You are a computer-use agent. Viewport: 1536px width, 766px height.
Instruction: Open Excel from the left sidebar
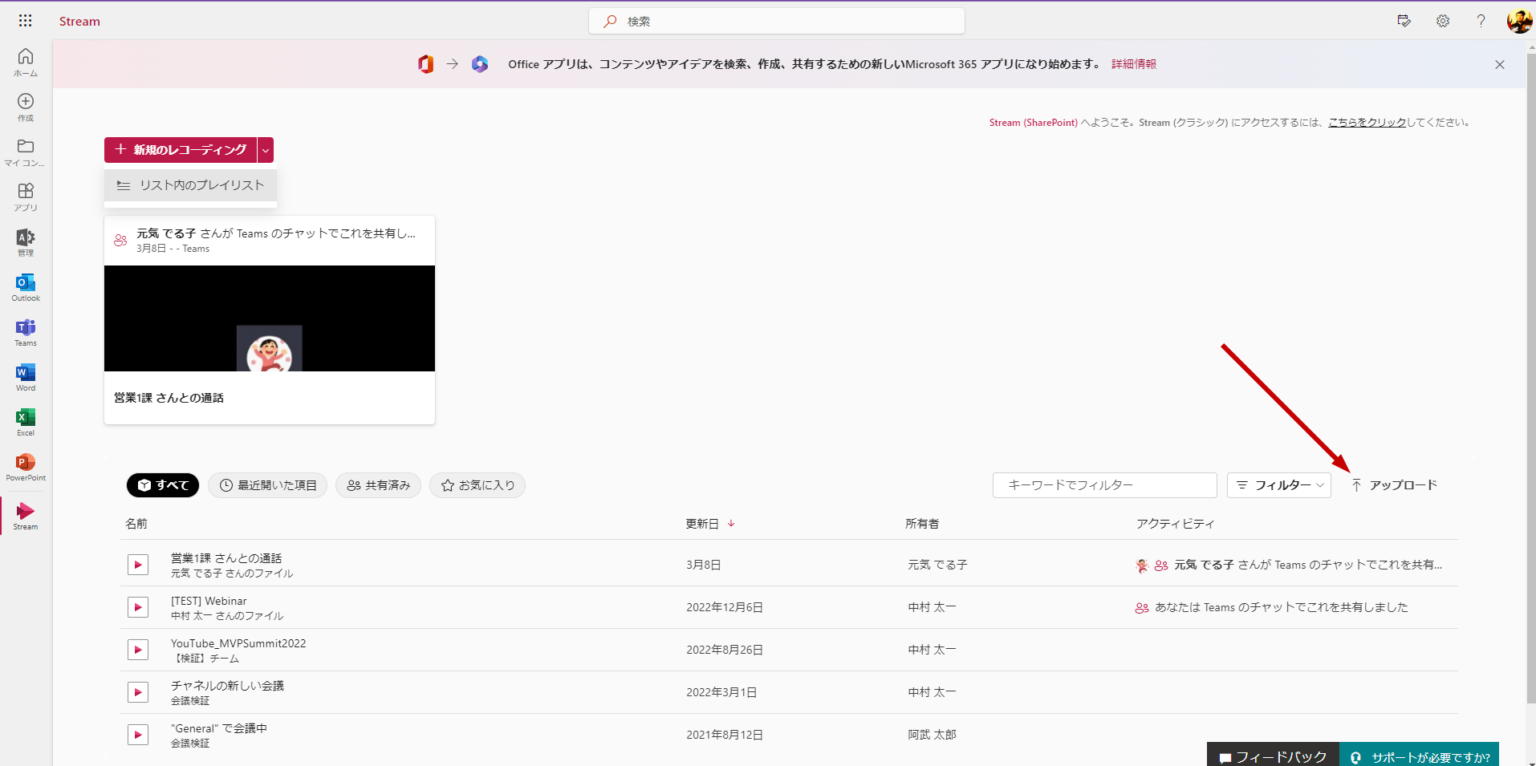[26, 421]
